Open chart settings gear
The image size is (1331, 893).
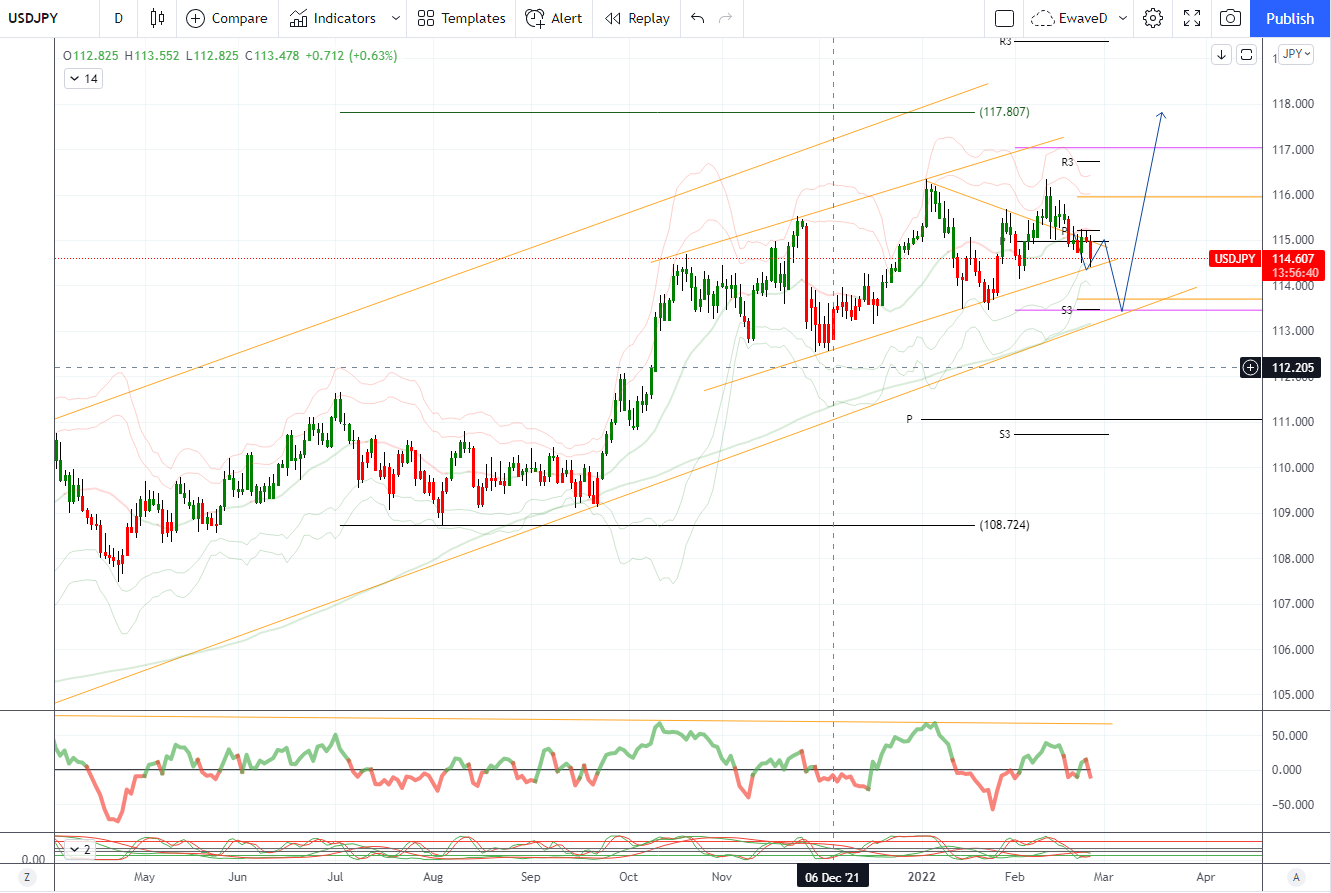click(1153, 18)
